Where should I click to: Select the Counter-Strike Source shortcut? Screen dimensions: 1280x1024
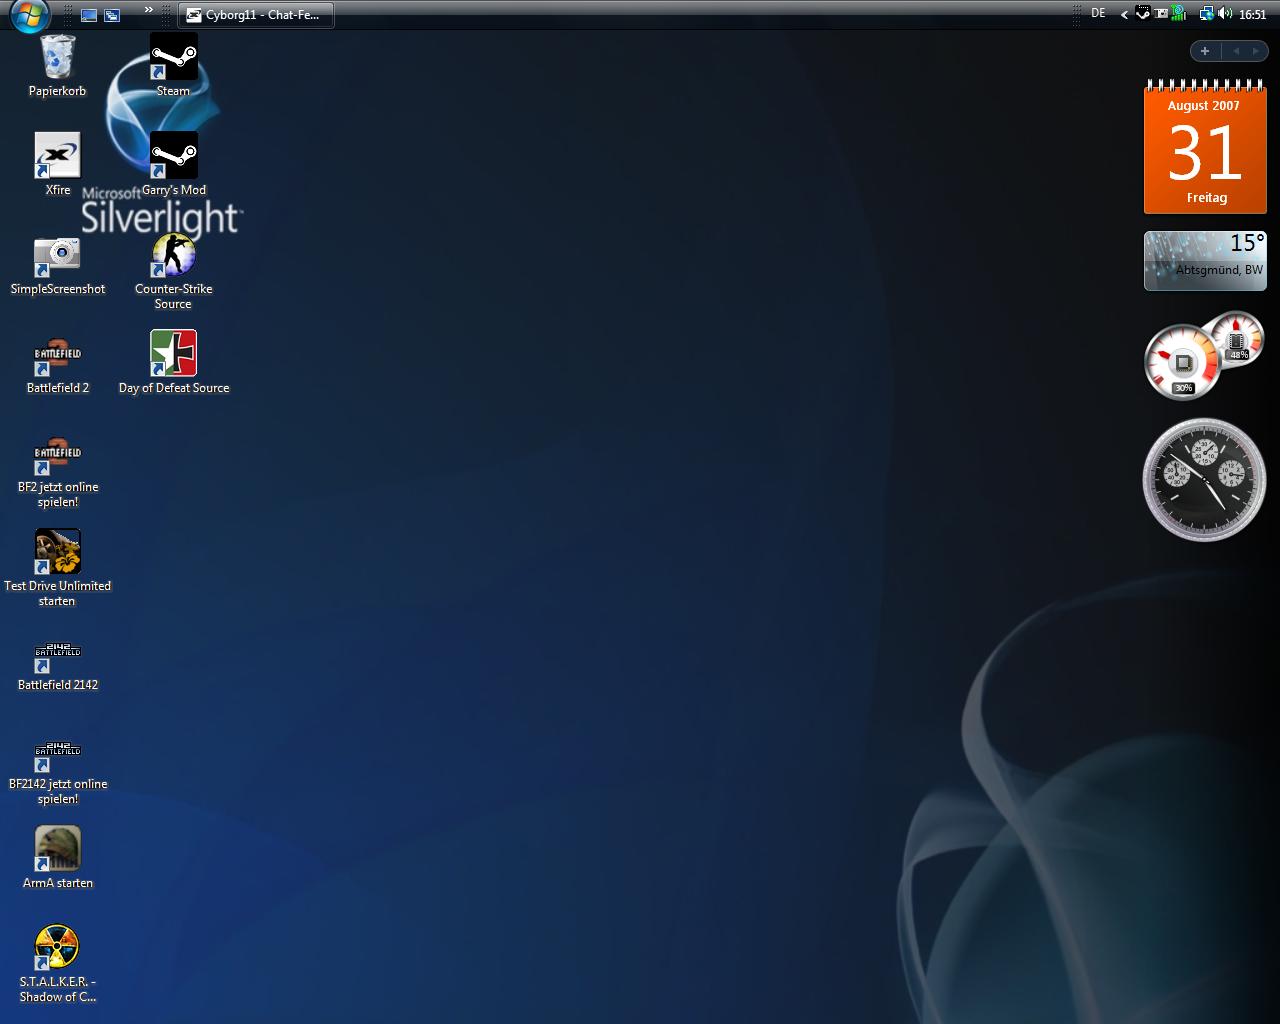[173, 271]
